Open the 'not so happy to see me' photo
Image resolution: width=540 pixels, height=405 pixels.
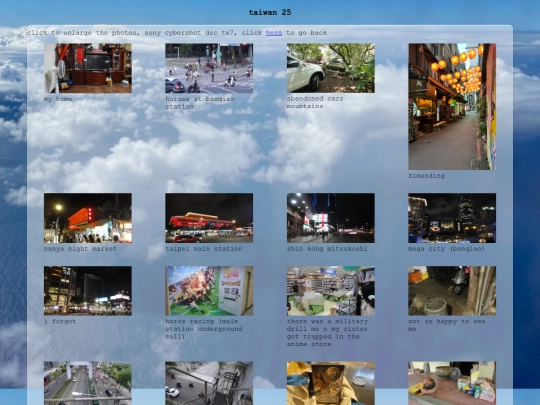pyautogui.click(x=452, y=291)
